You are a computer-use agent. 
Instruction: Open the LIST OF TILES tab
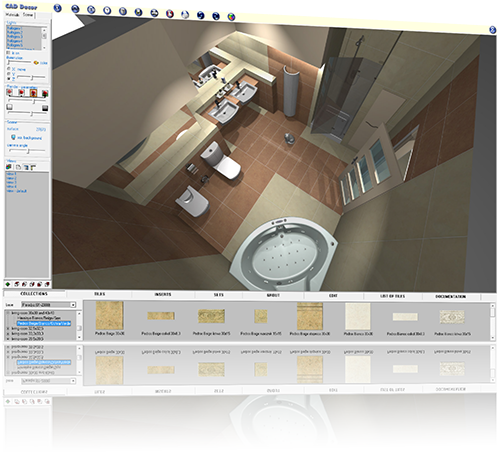[393, 296]
